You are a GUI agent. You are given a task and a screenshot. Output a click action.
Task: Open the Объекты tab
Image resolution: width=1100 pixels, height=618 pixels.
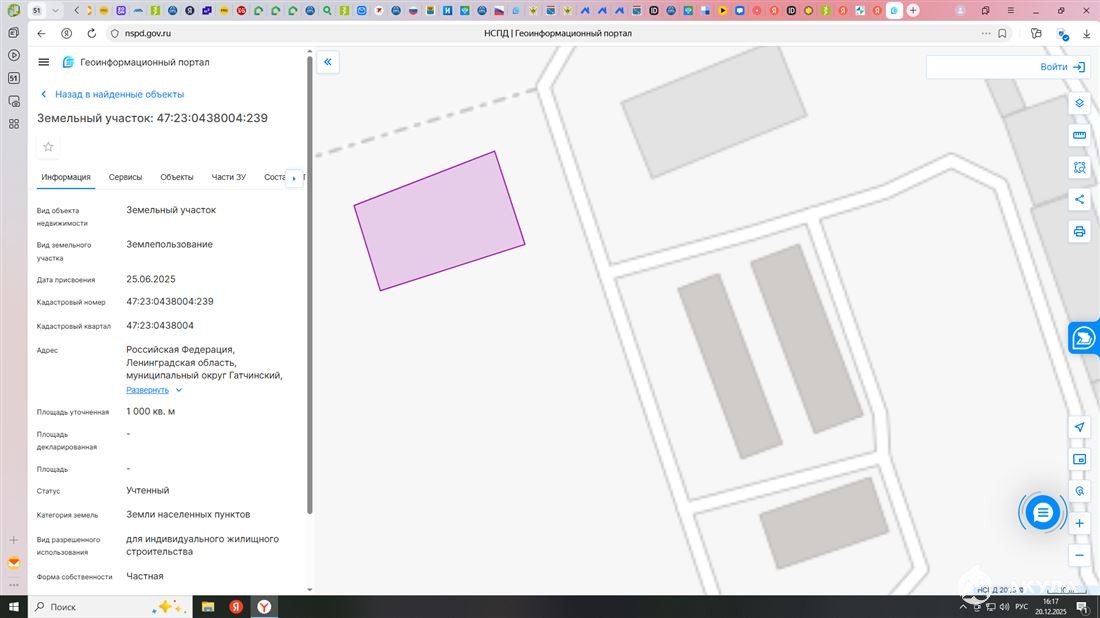pos(177,177)
